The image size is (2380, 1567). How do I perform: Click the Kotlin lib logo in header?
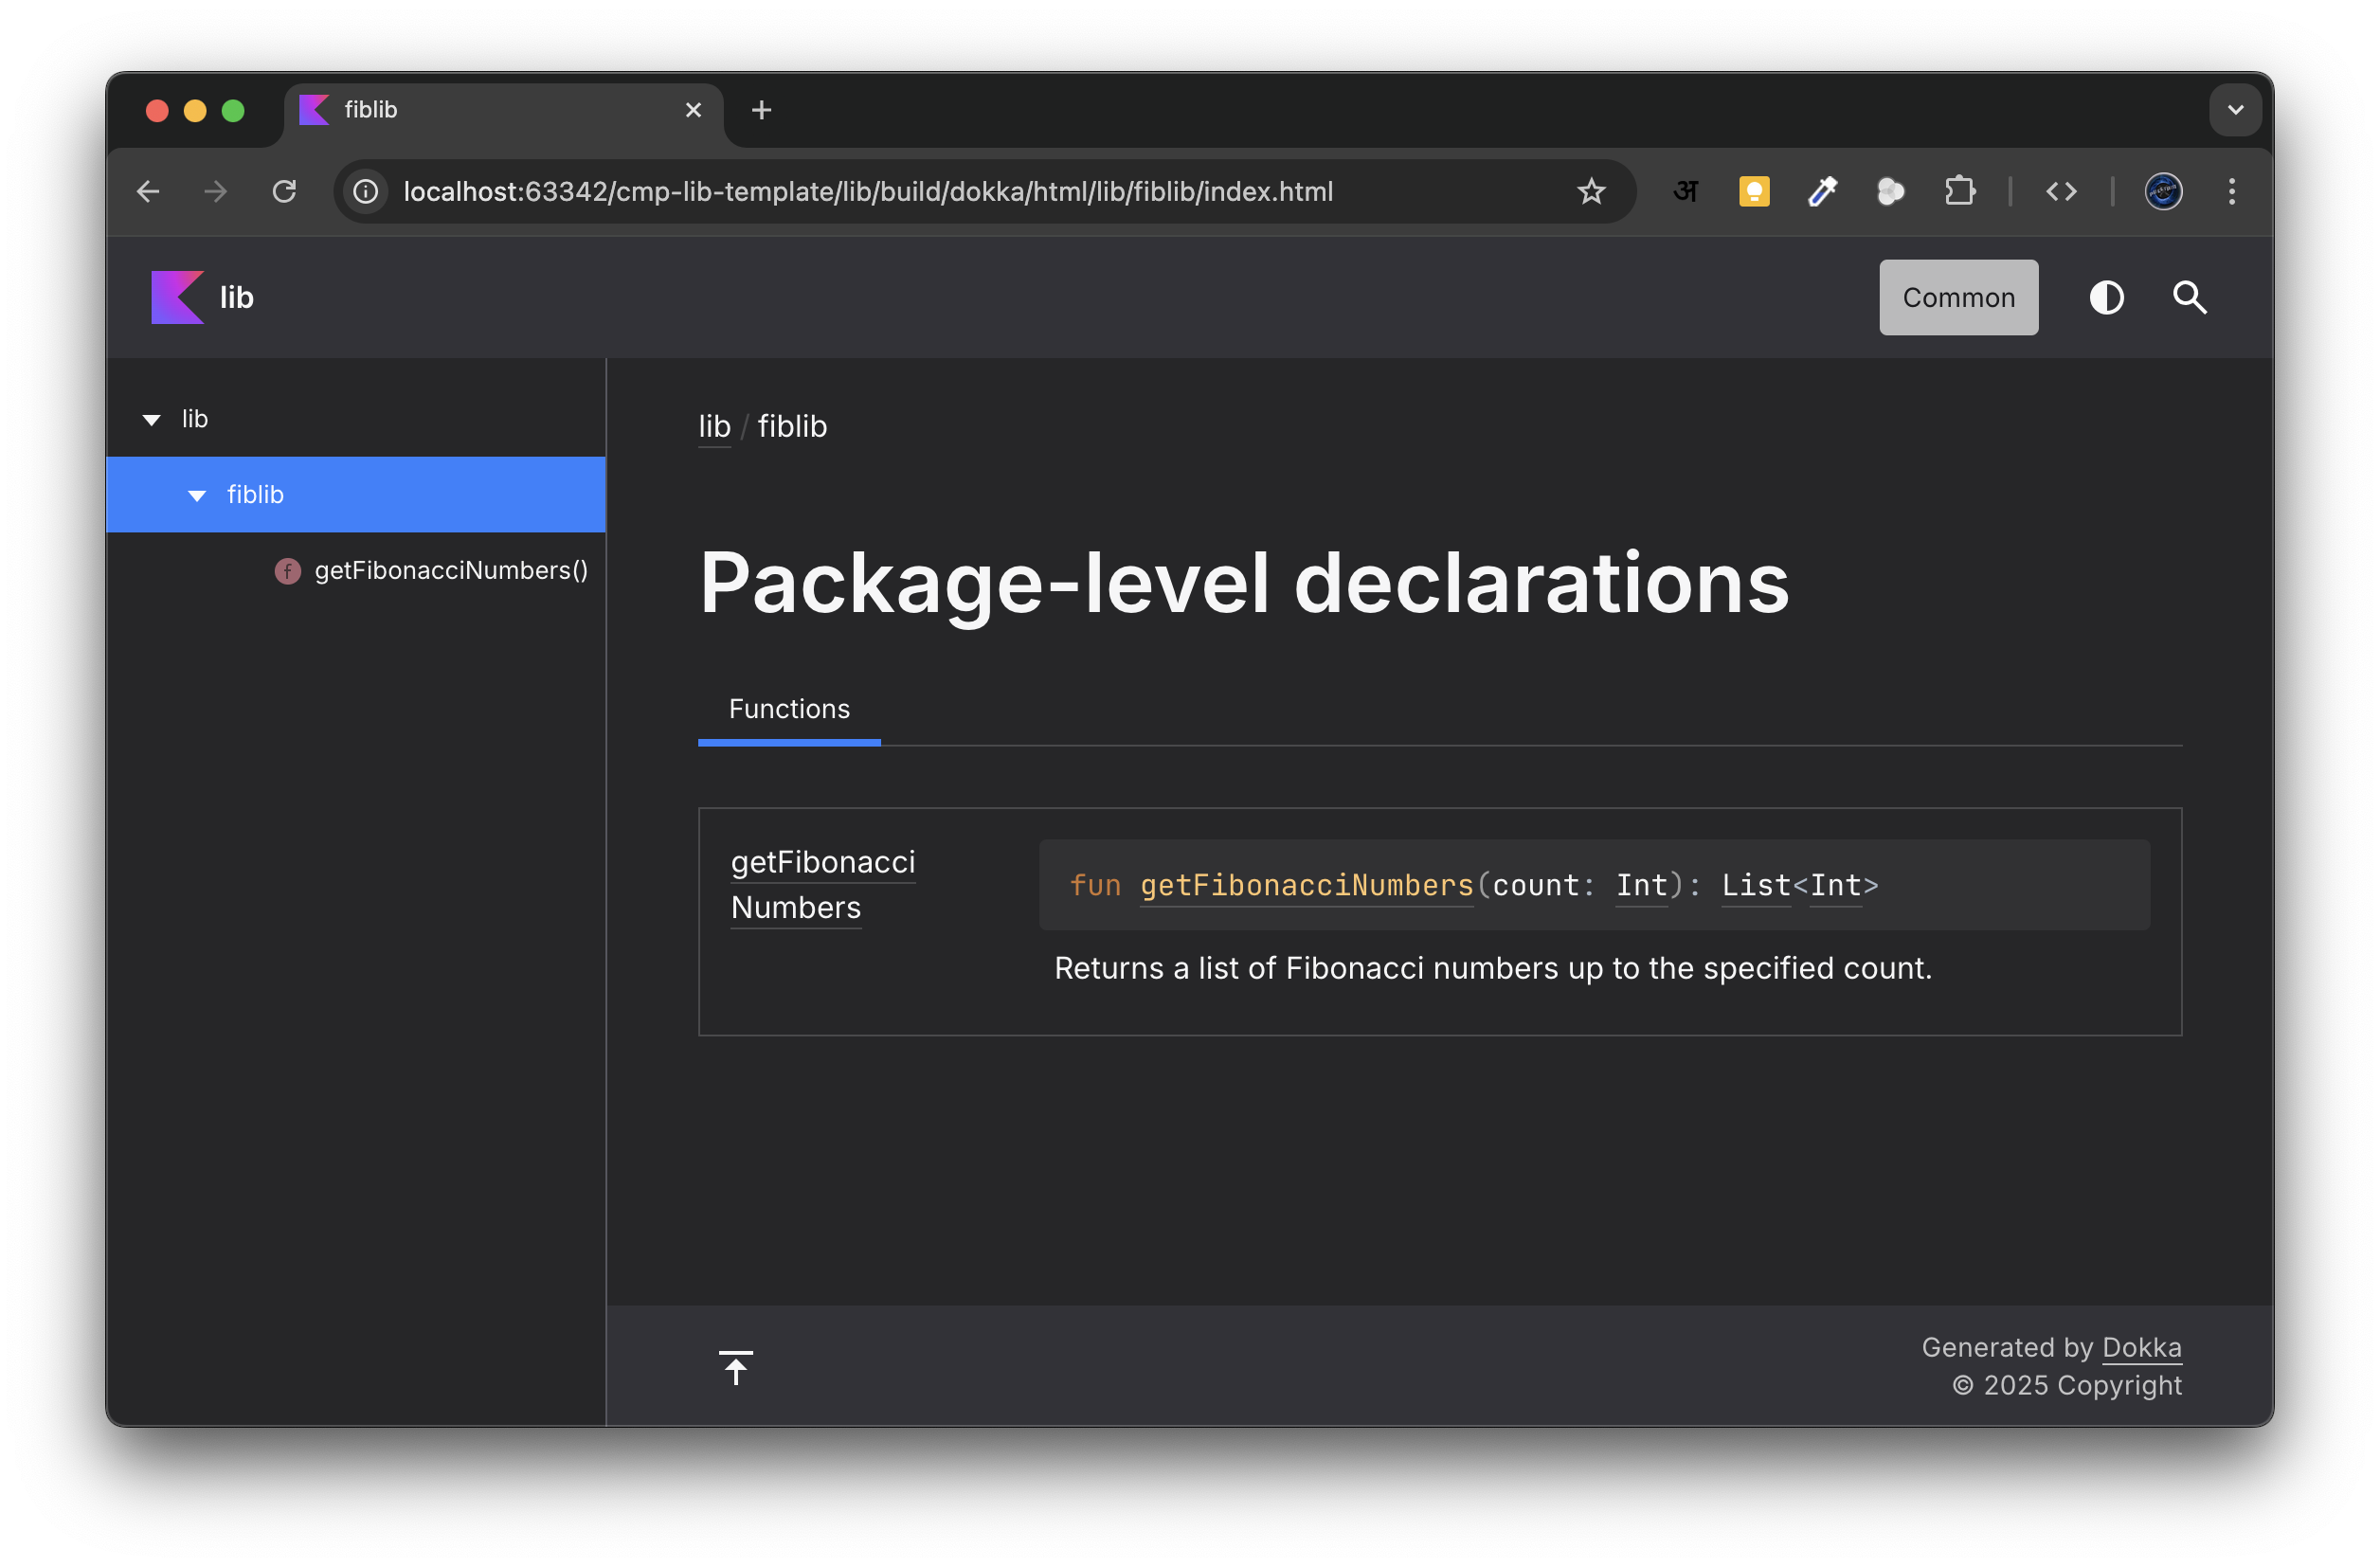coord(178,297)
